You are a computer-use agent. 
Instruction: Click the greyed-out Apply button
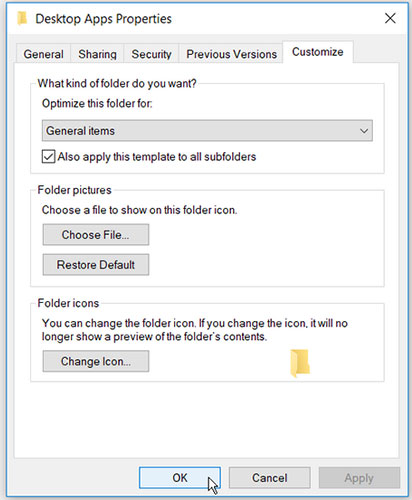click(359, 478)
